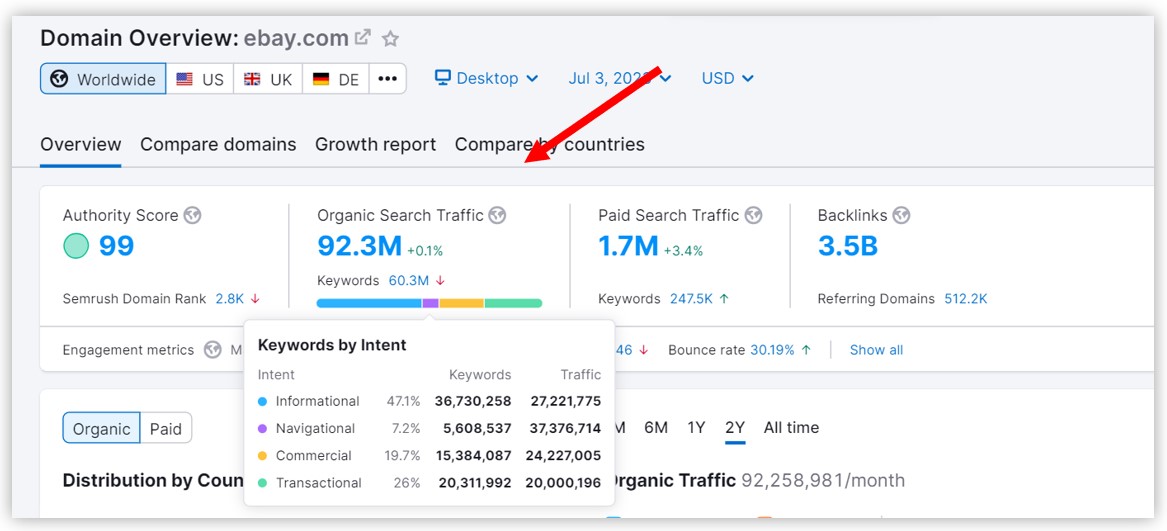Click globe icon beside Organic Search Traffic
Screen dimensions: 1167x531
point(497,216)
